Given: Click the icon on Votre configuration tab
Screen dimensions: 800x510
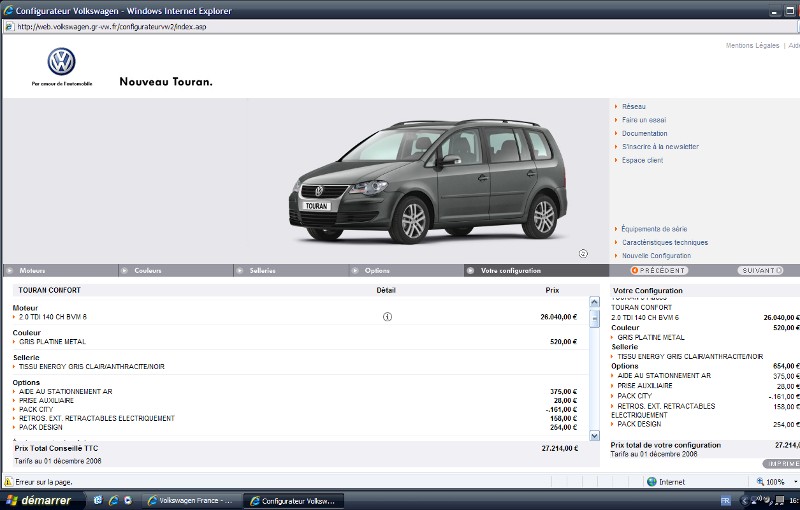Looking at the screenshot, I should pyautogui.click(x=470, y=270).
